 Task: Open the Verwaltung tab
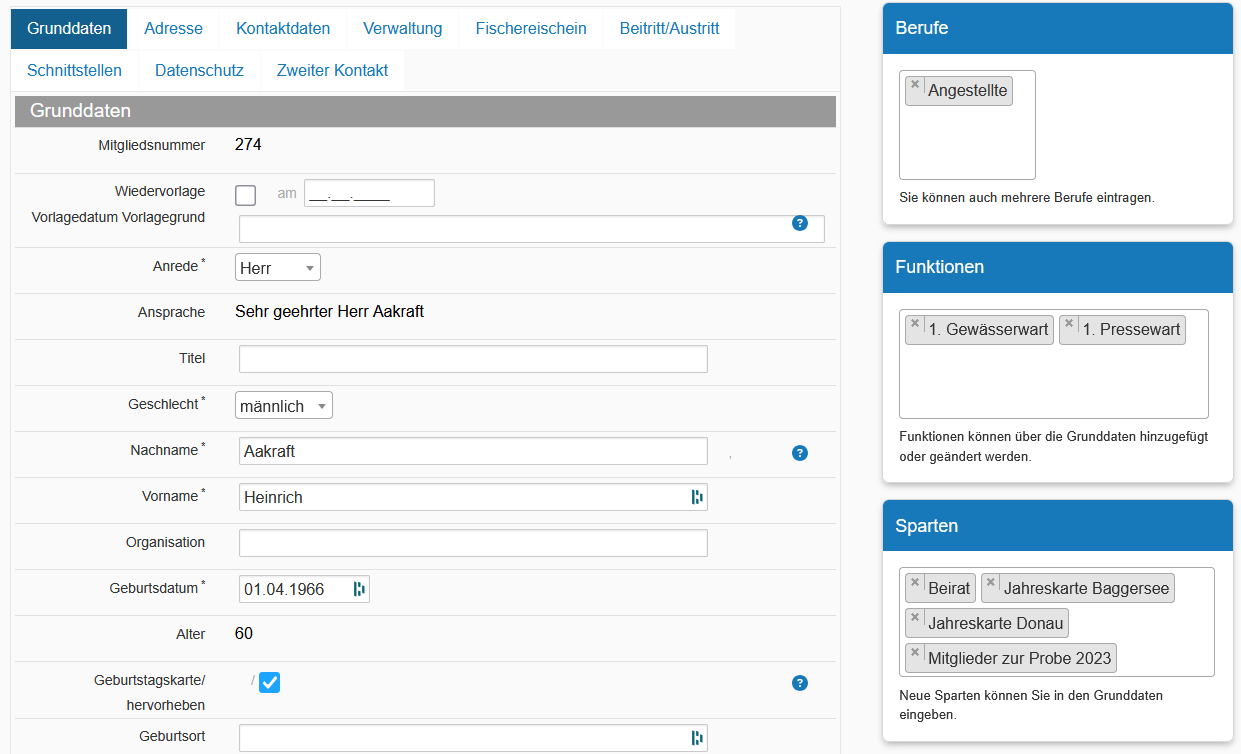[x=403, y=28]
